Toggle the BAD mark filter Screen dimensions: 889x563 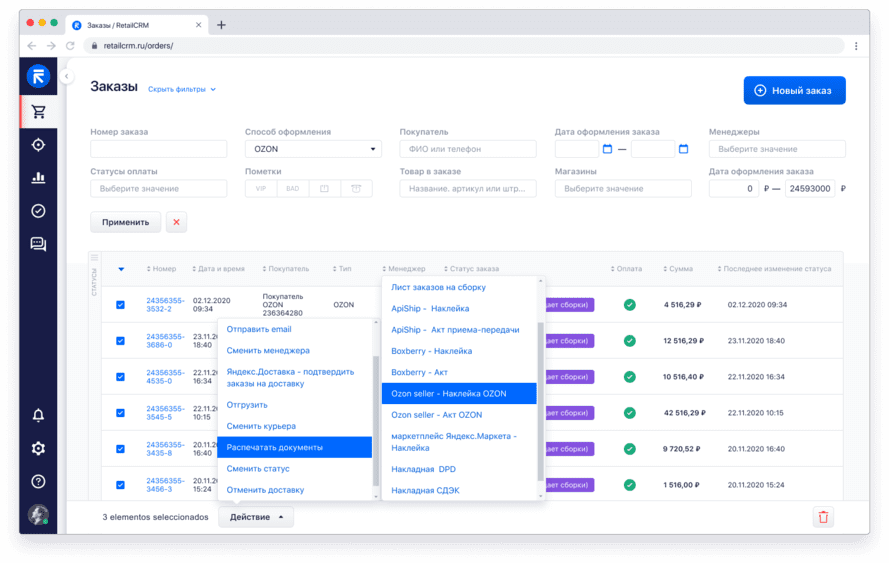coord(293,189)
